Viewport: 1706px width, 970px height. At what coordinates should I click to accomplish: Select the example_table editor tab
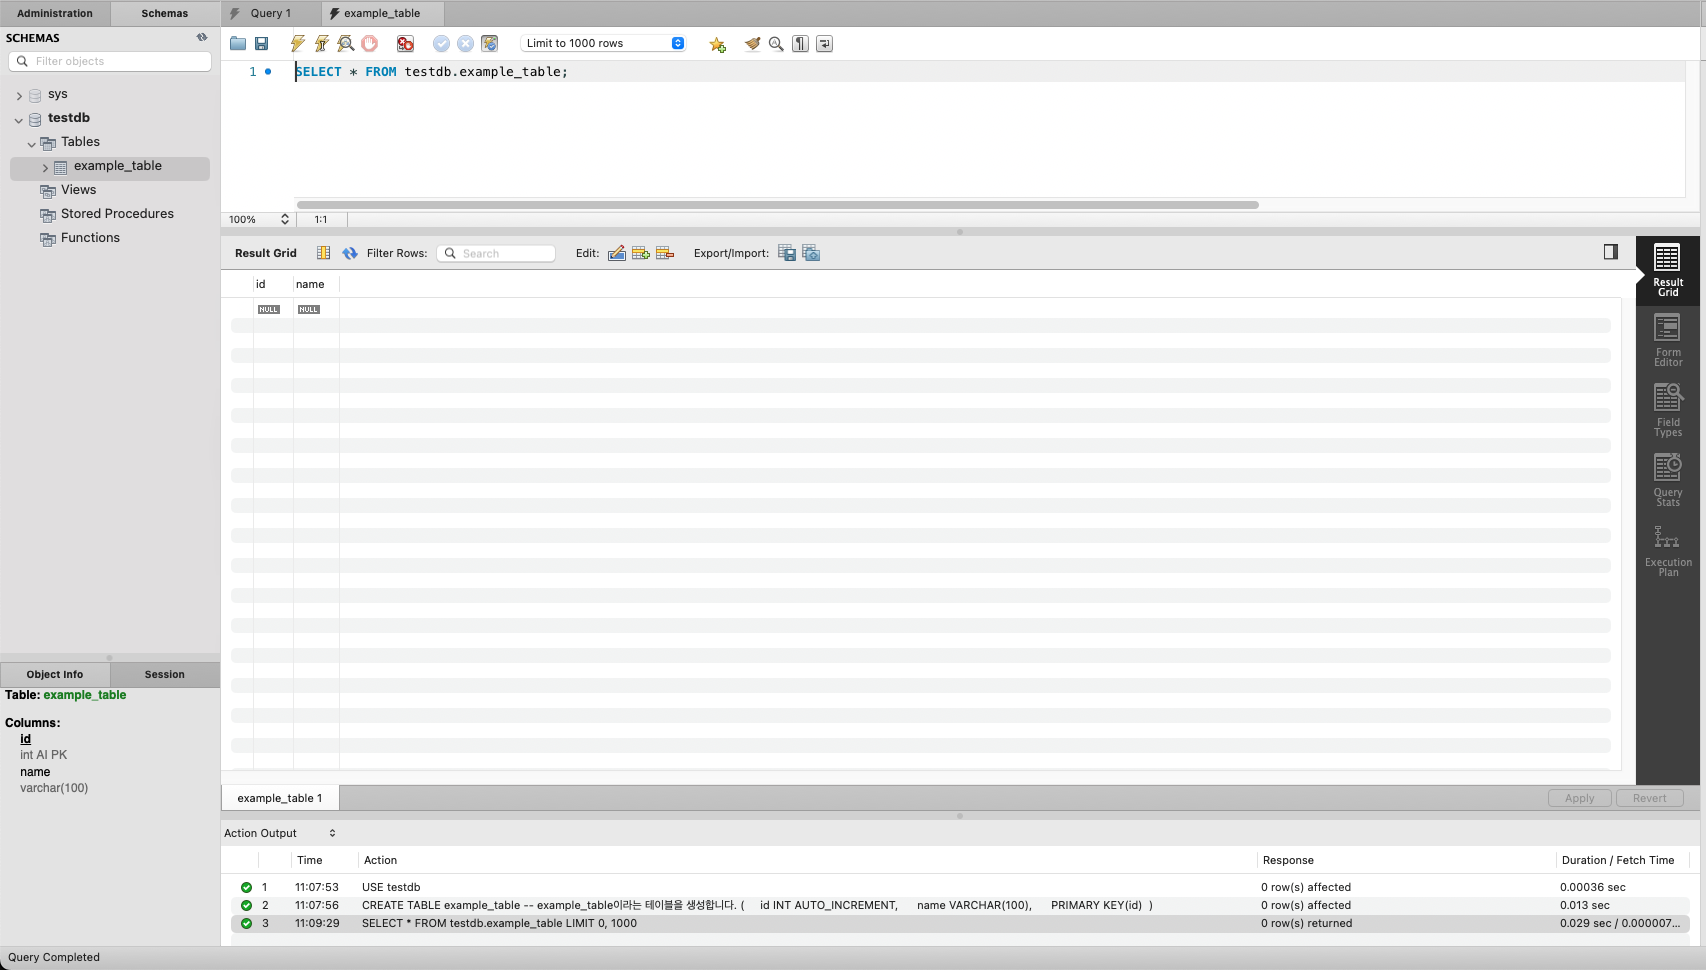382,13
